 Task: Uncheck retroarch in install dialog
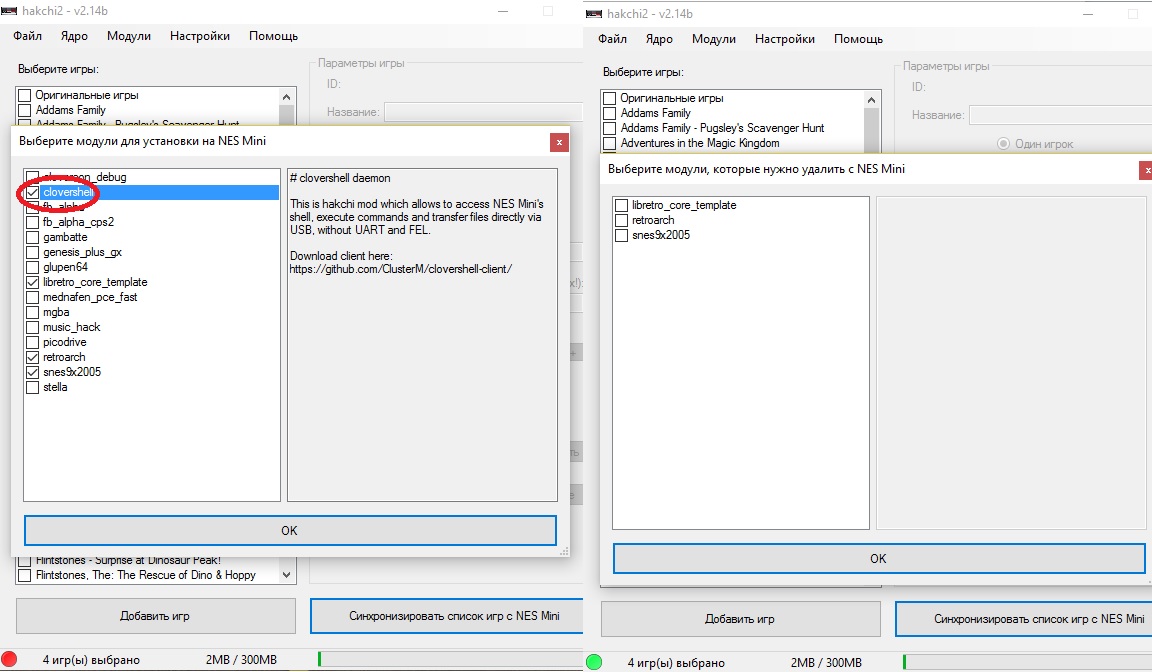pyautogui.click(x=32, y=357)
